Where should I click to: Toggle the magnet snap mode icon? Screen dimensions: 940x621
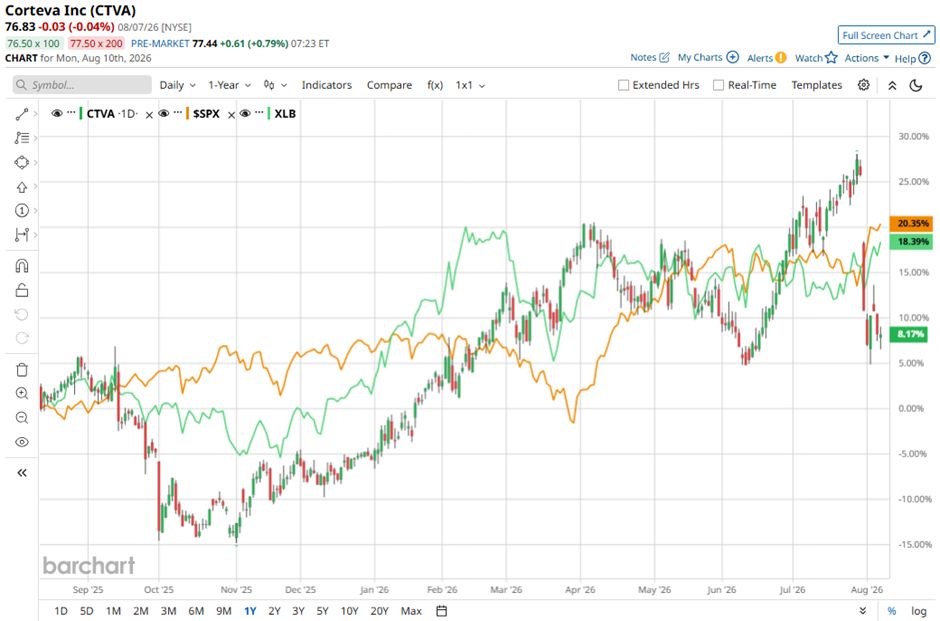[22, 266]
